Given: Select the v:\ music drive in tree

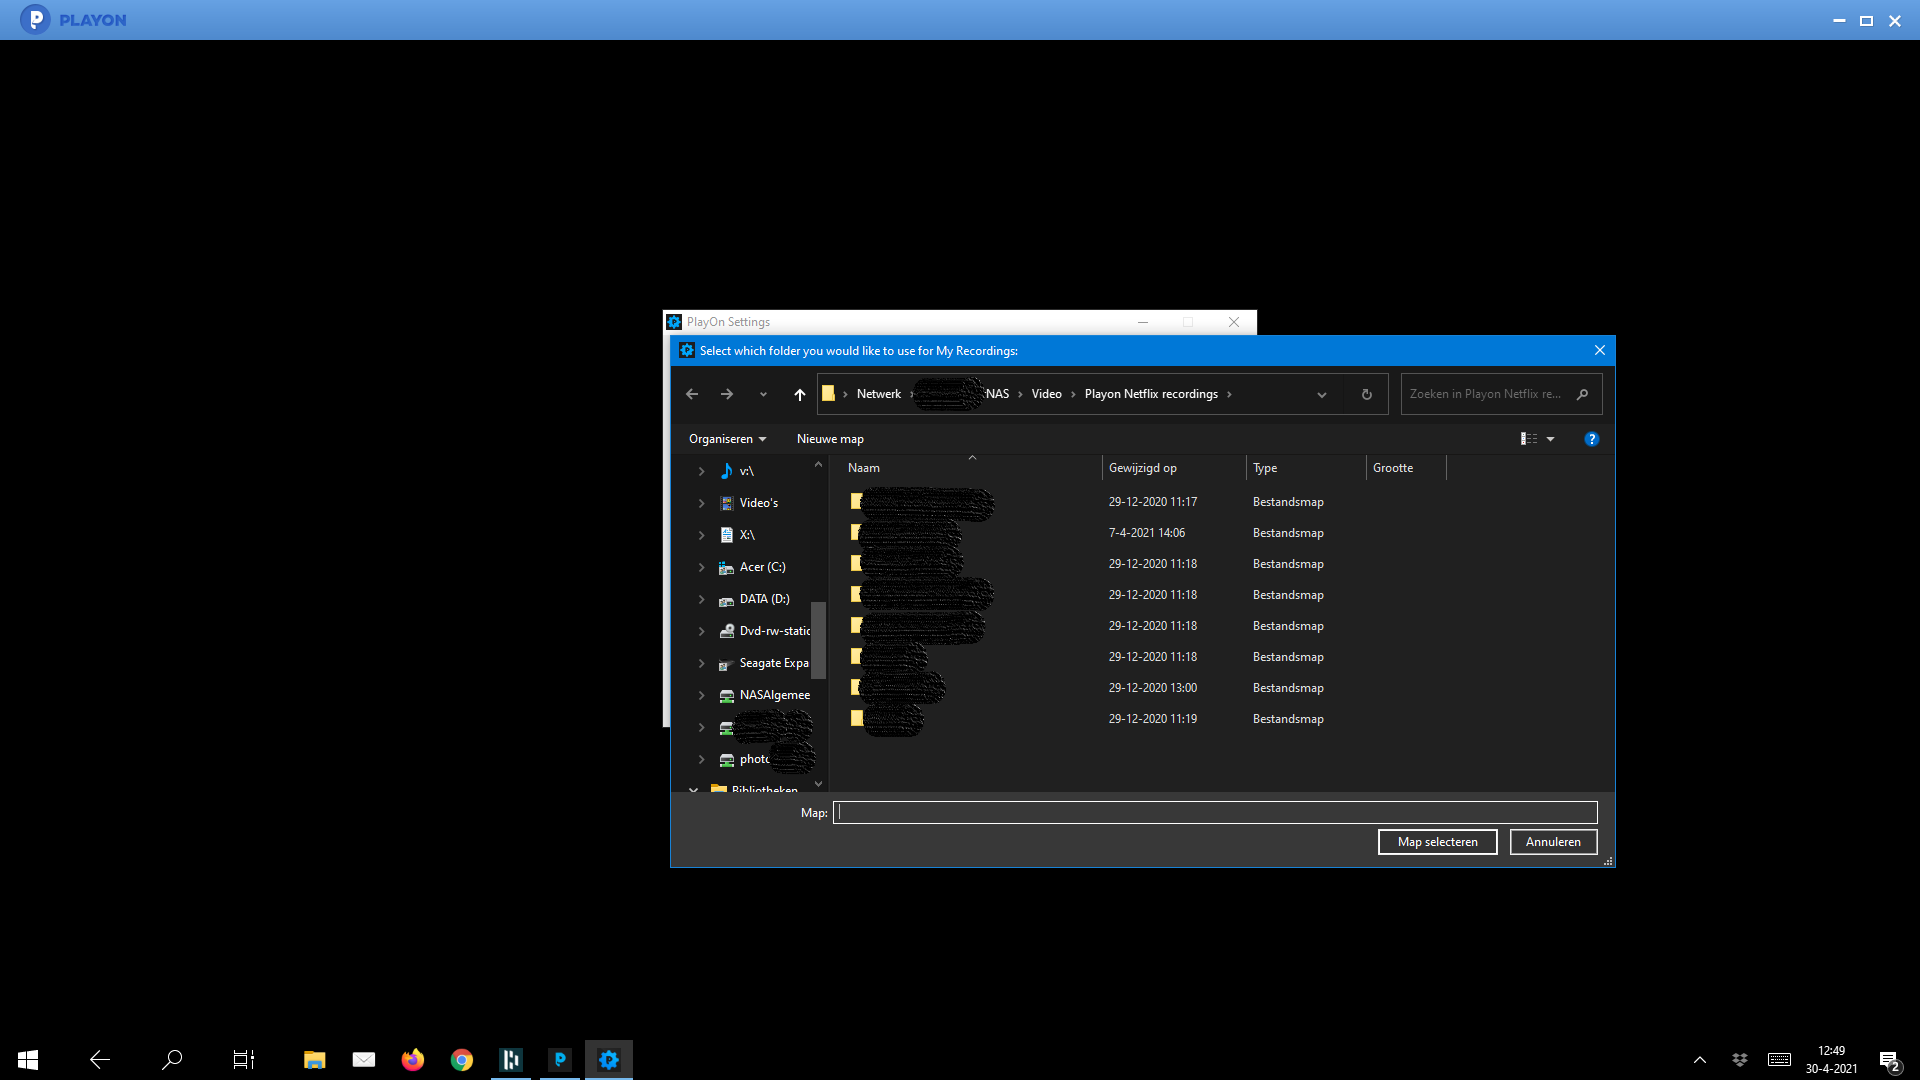Looking at the screenshot, I should 747,471.
